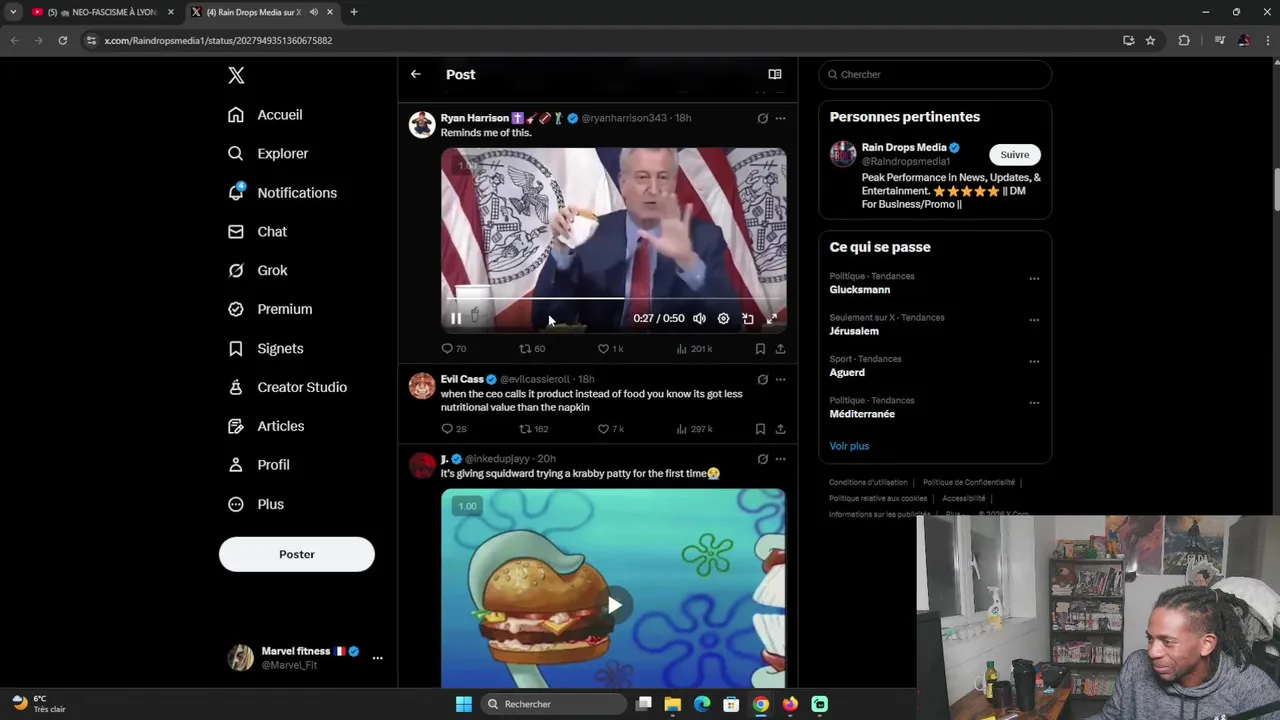
Task: Open Chrome from the taskbar
Action: 761,704
